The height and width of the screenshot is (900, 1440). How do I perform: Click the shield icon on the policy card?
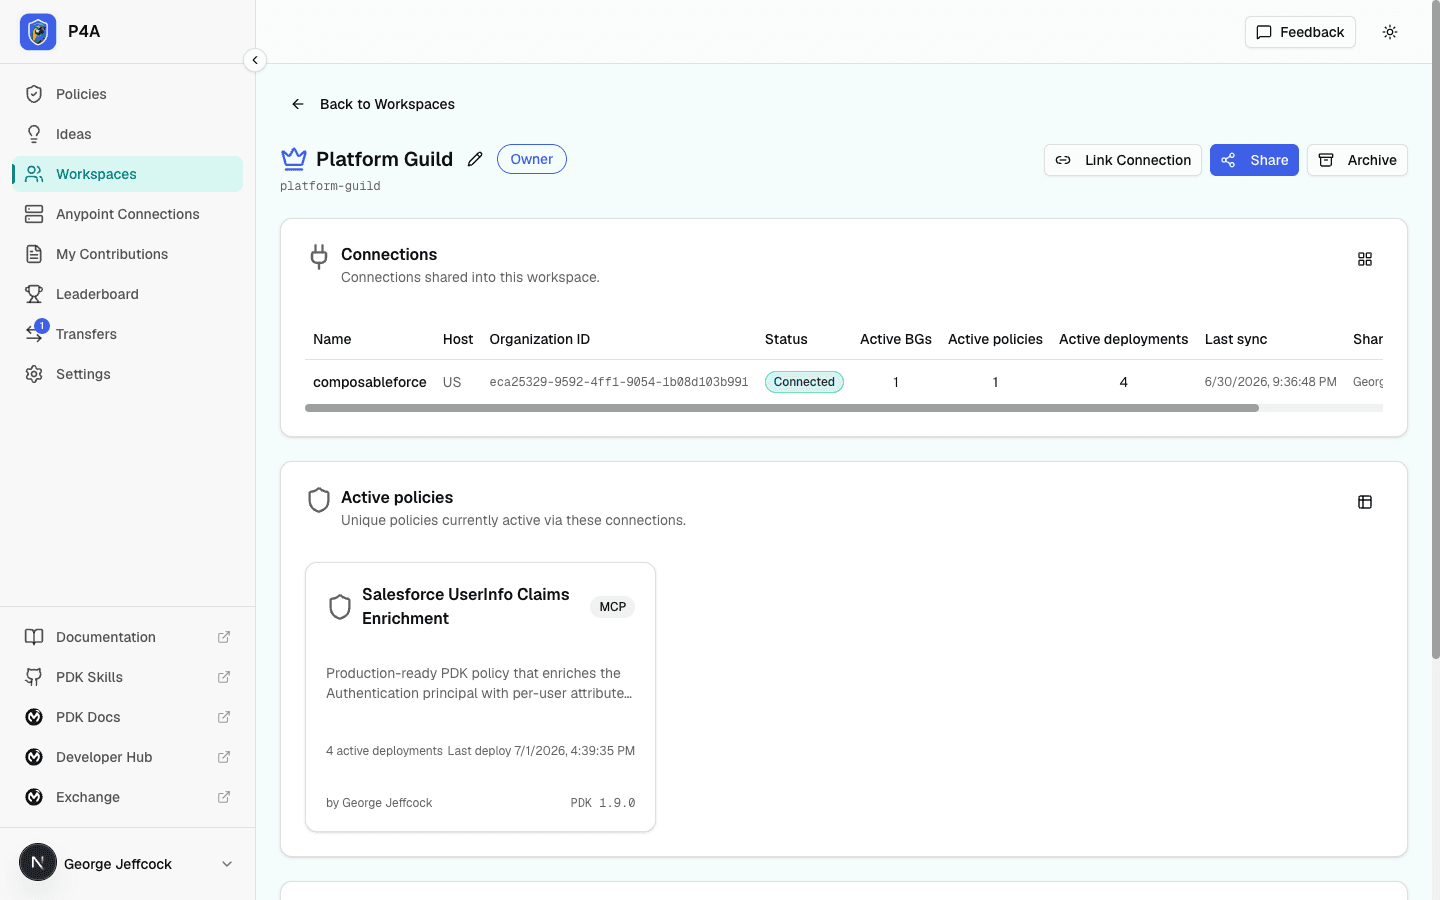(x=340, y=607)
